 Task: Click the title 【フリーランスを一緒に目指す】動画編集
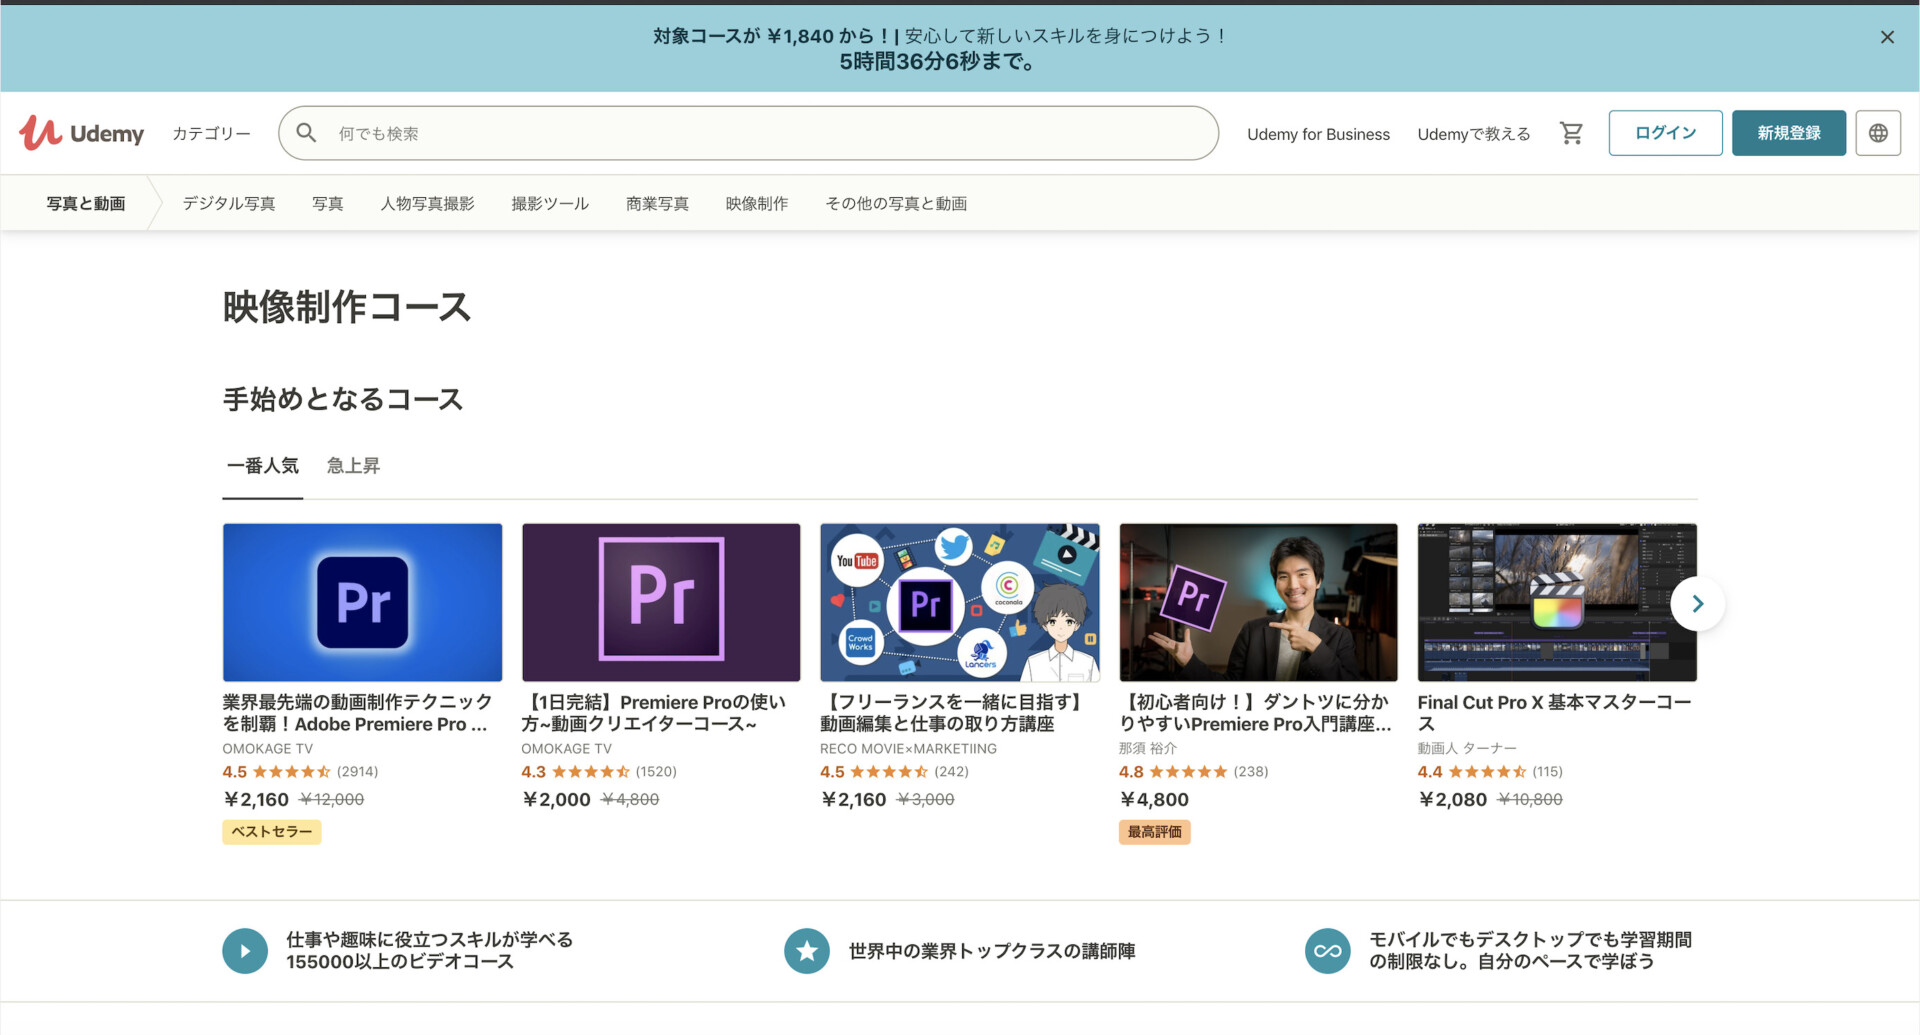(954, 713)
